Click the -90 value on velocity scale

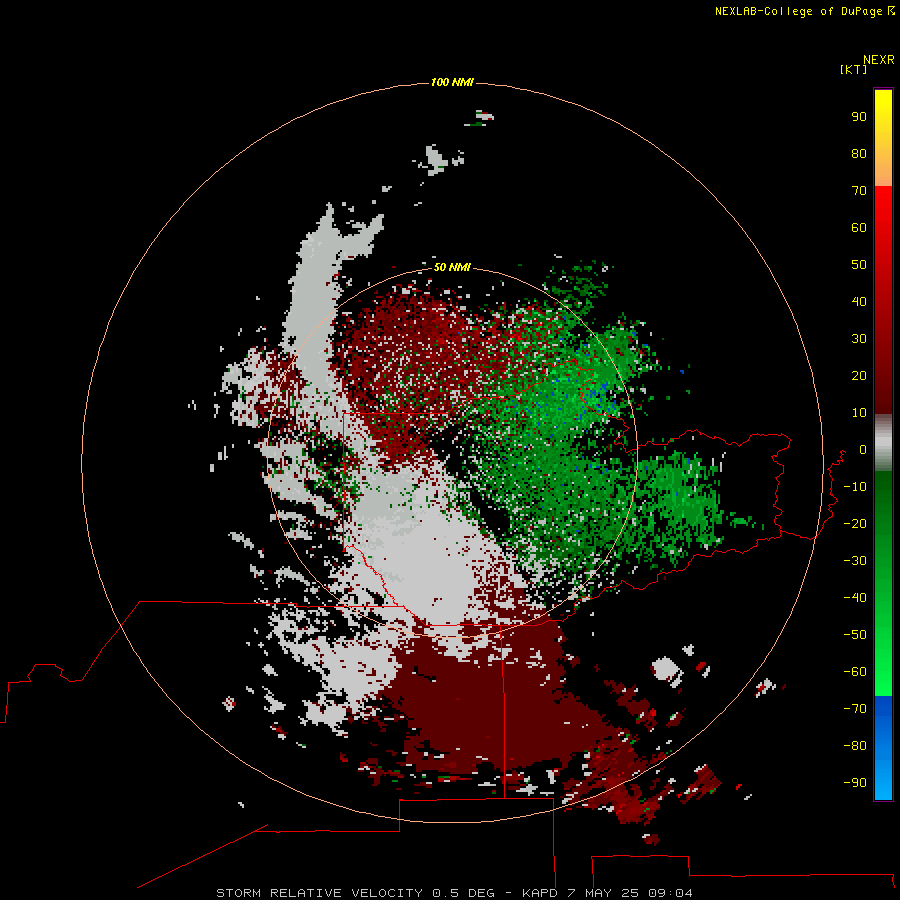tap(855, 782)
